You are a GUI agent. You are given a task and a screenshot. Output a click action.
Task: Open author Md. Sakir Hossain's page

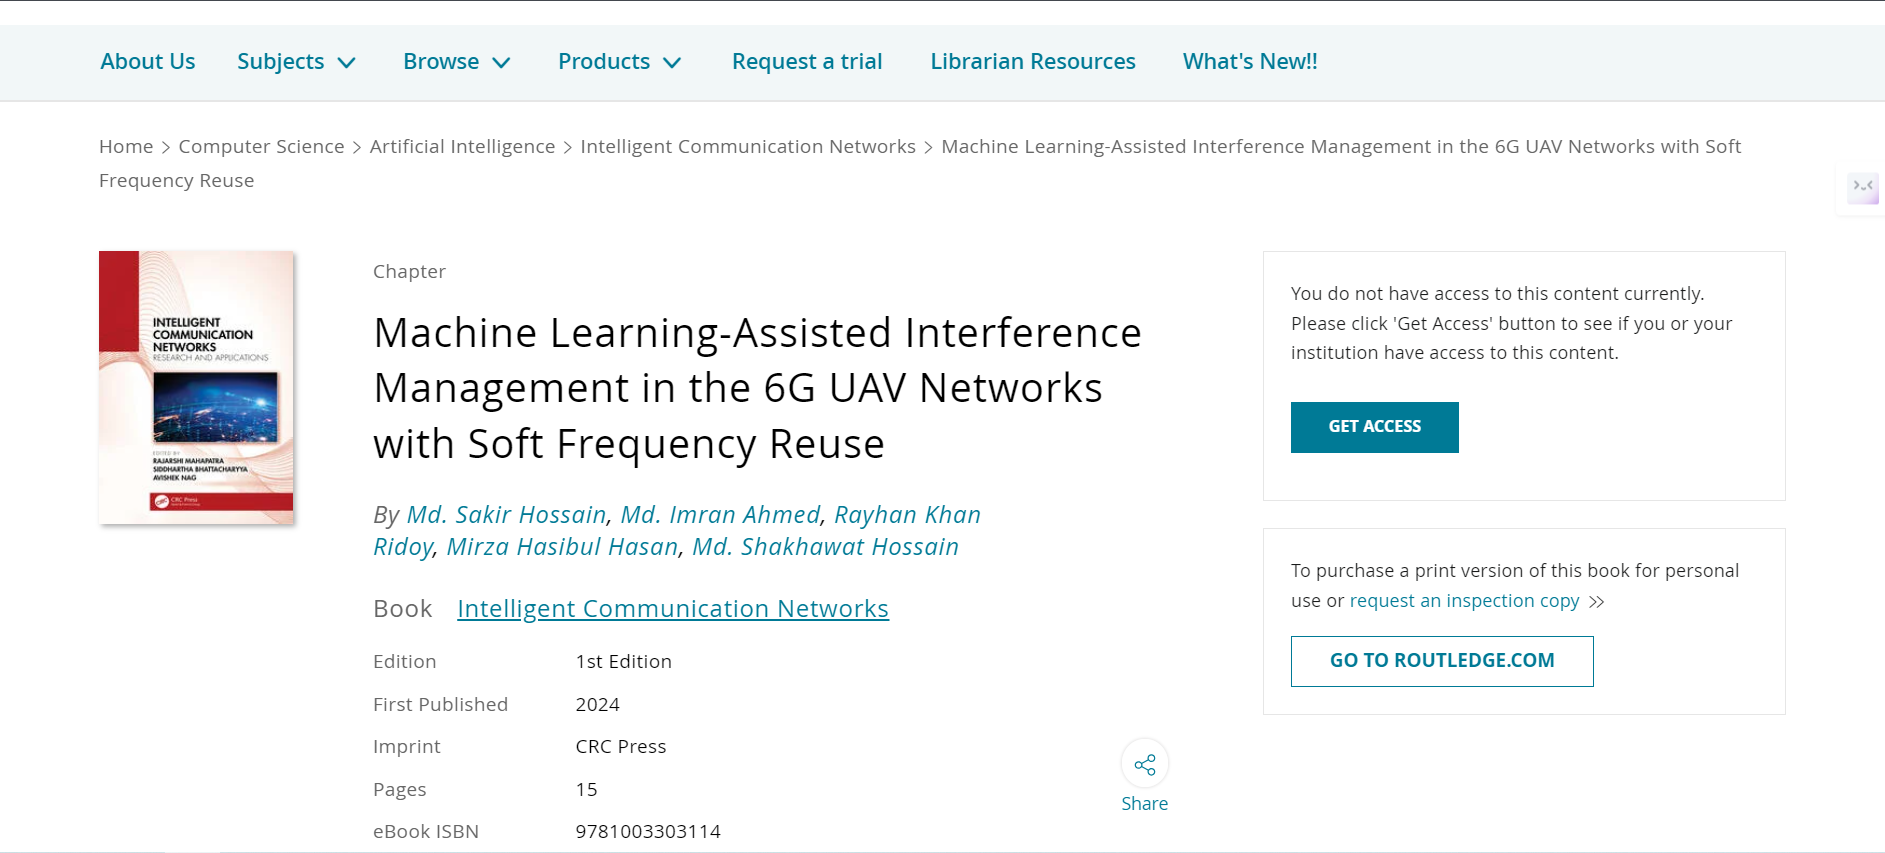click(x=506, y=515)
